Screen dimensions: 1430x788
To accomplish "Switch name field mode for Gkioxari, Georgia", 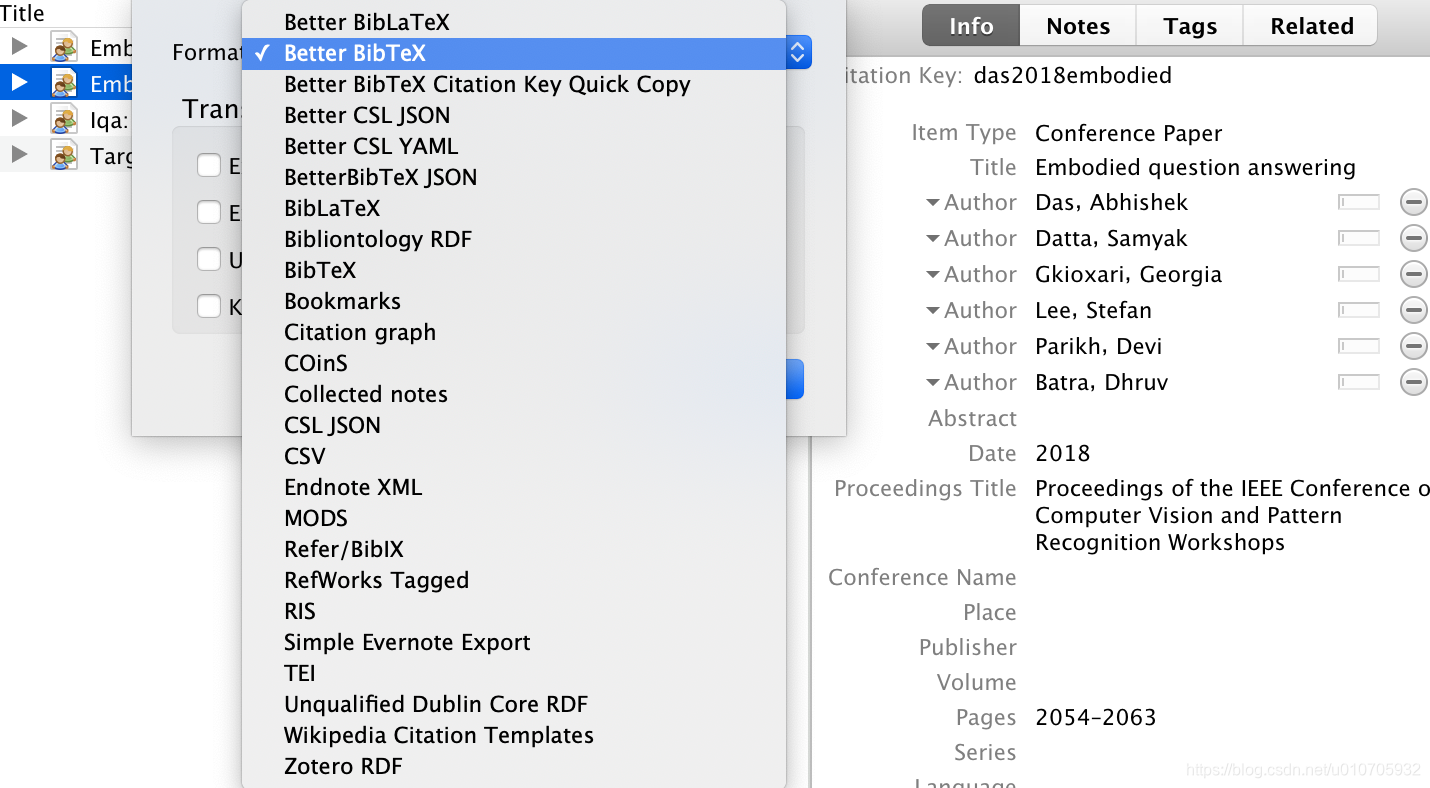I will [1359, 274].
